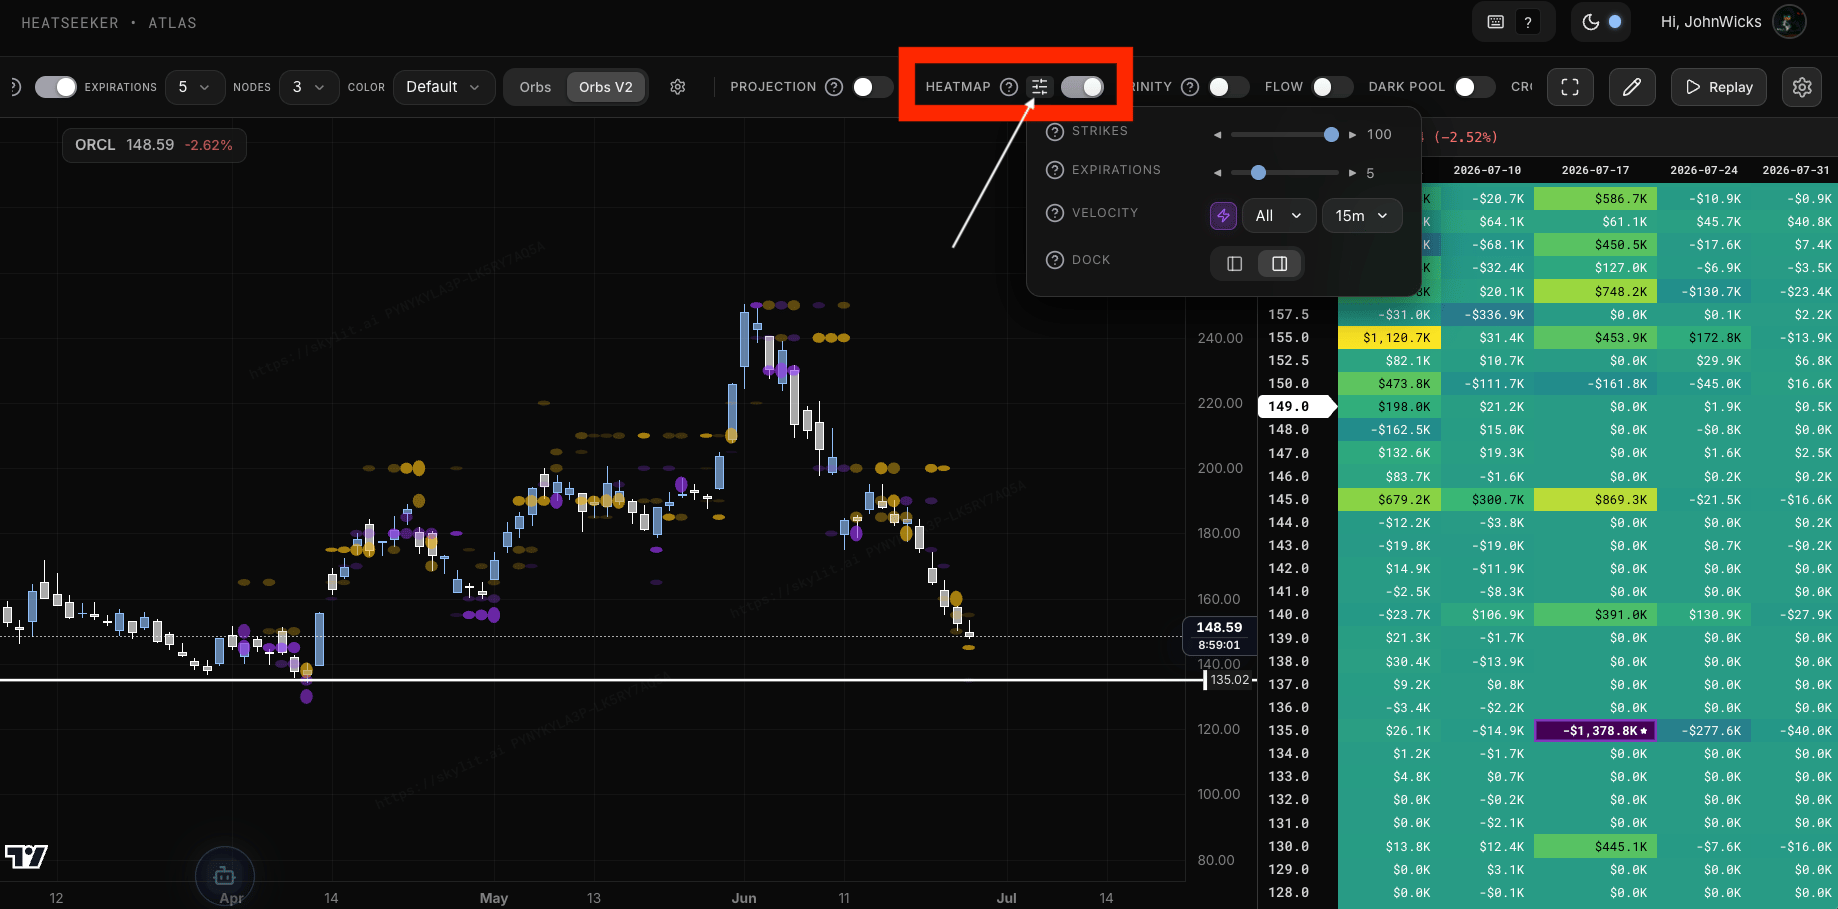The height and width of the screenshot is (909, 1838).
Task: Show help for HEATMAP
Action: coord(1009,87)
